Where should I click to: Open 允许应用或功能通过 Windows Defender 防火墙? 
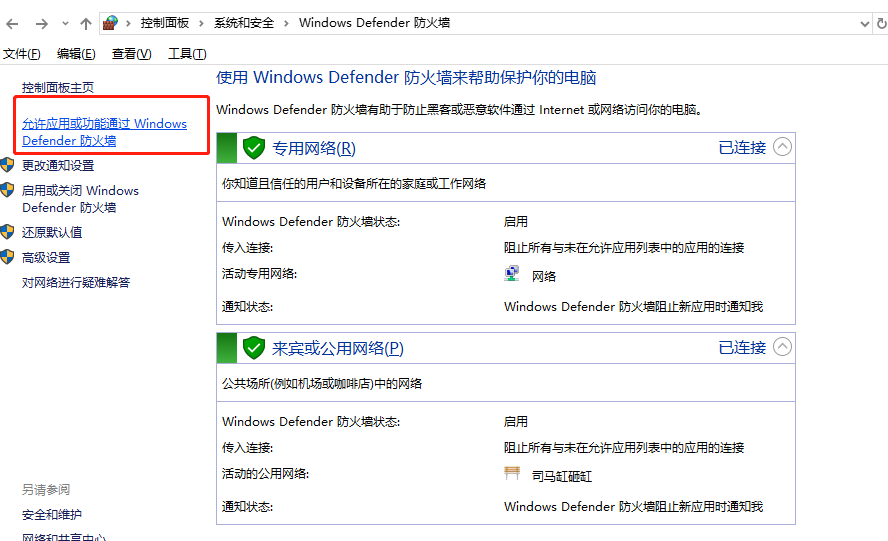[x=104, y=132]
